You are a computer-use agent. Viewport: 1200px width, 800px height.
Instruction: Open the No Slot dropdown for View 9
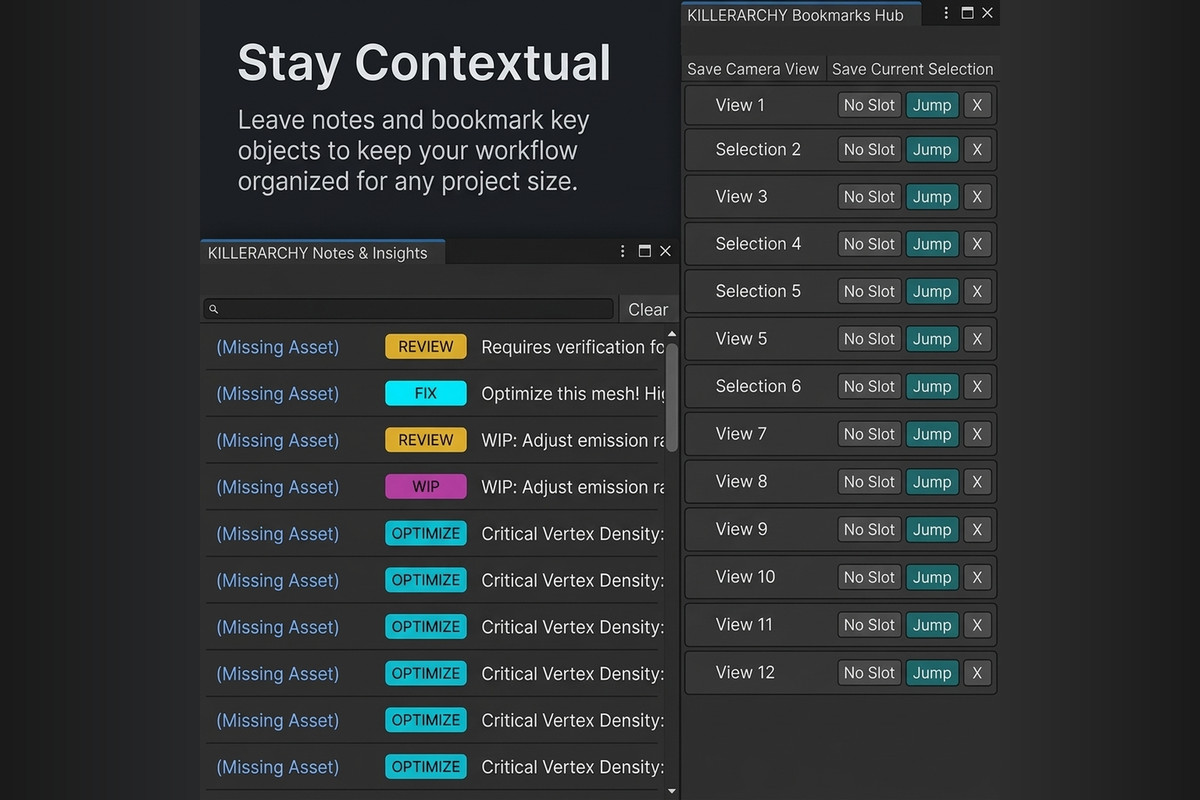click(x=869, y=529)
